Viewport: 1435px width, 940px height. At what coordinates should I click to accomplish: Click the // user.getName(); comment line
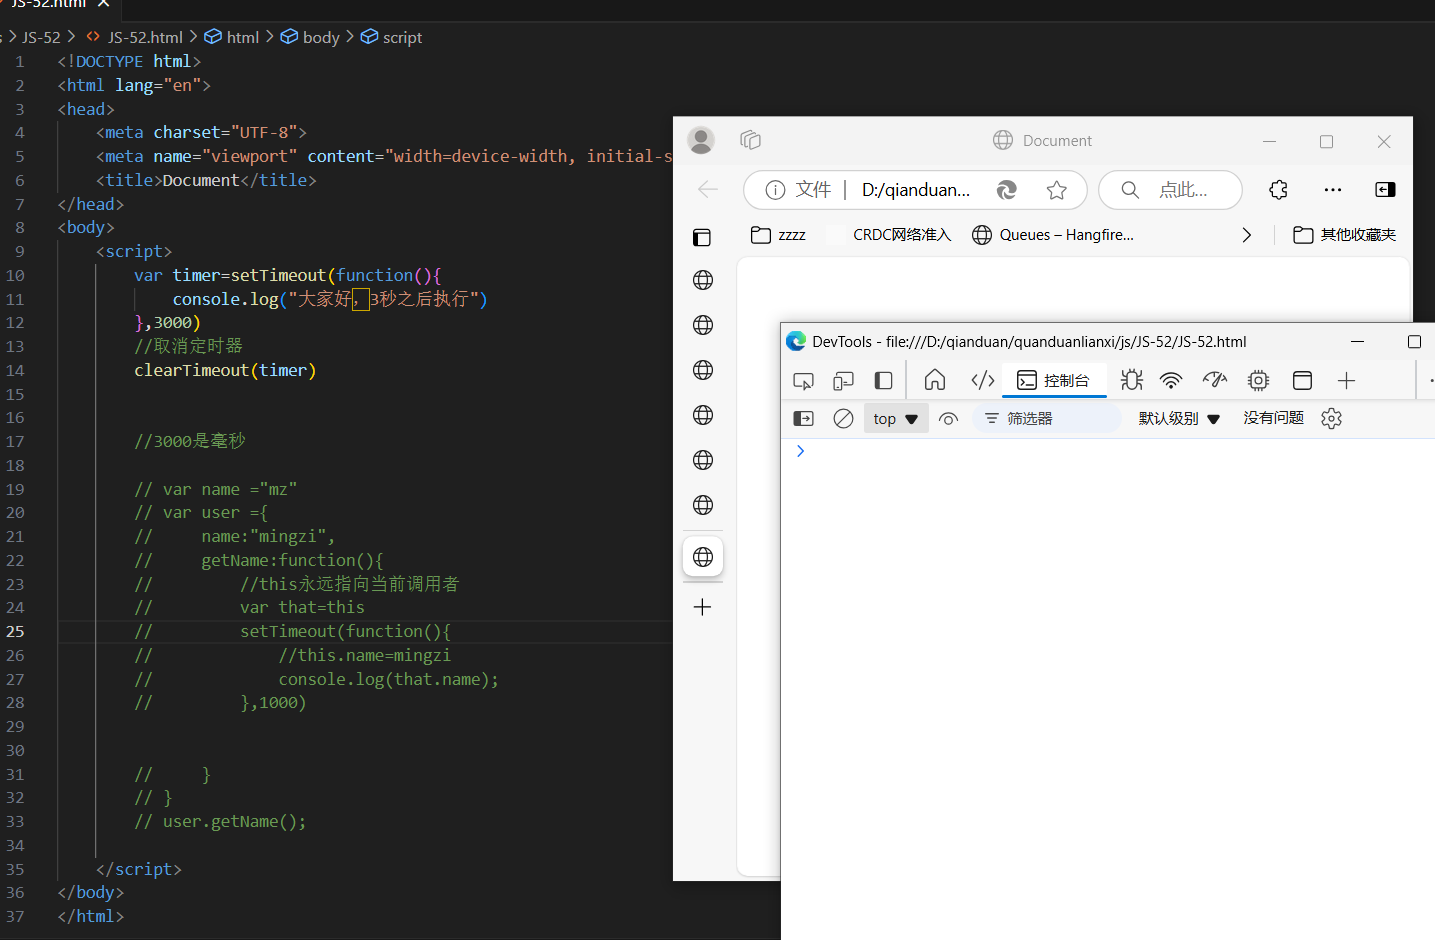[x=220, y=821]
